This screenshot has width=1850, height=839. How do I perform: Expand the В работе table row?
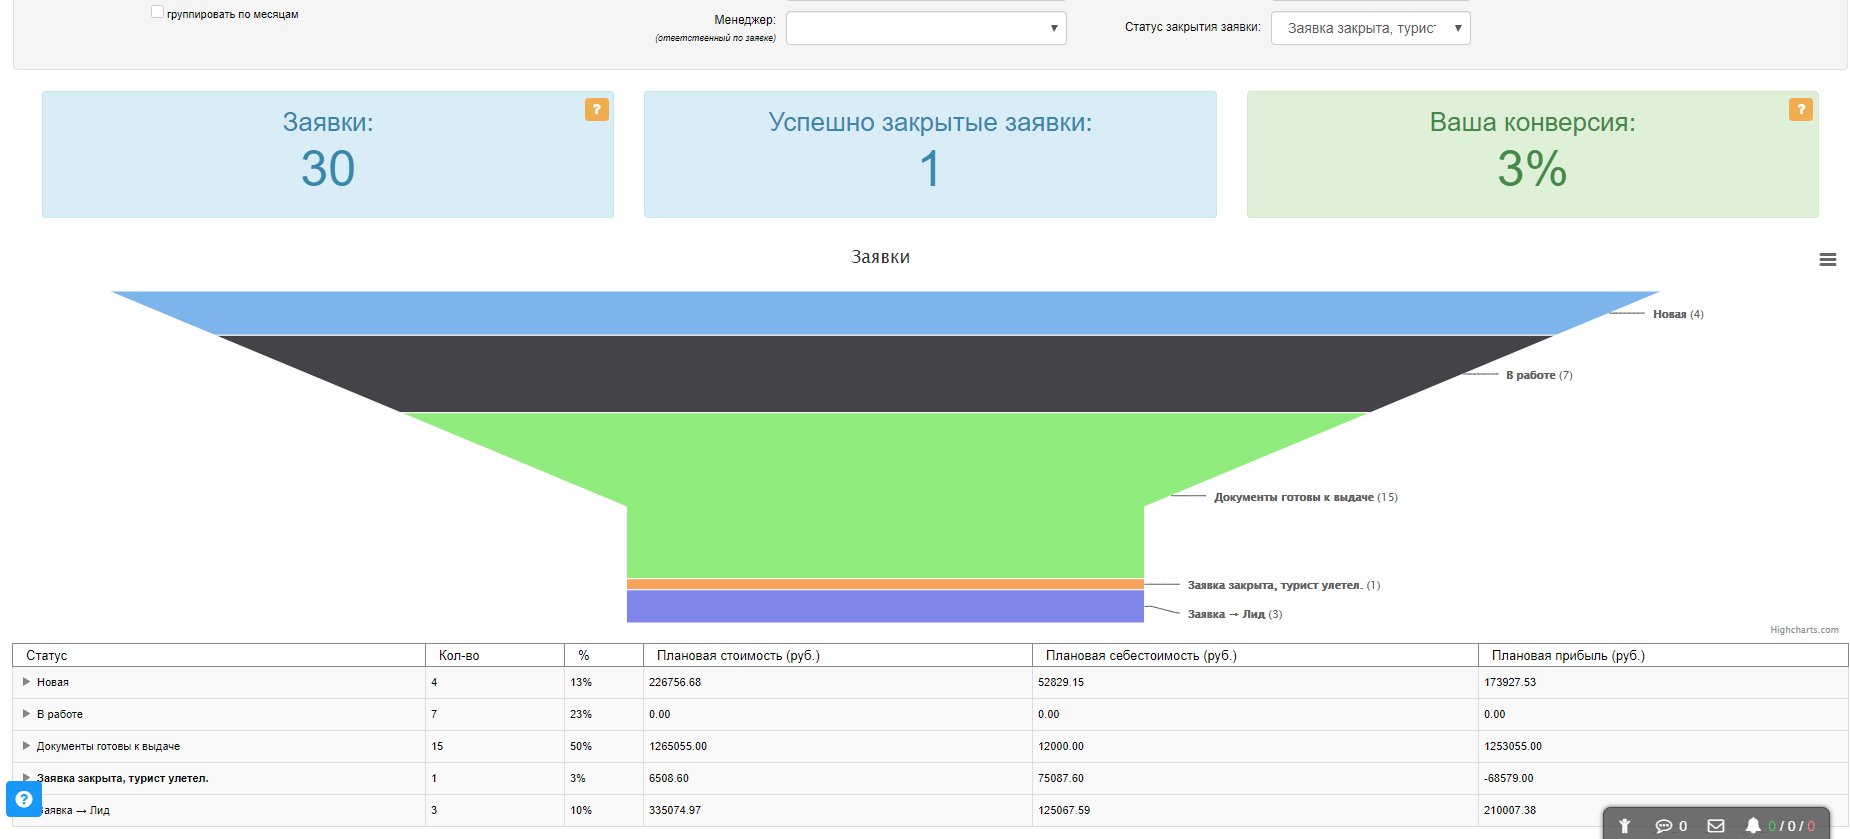tap(27, 714)
